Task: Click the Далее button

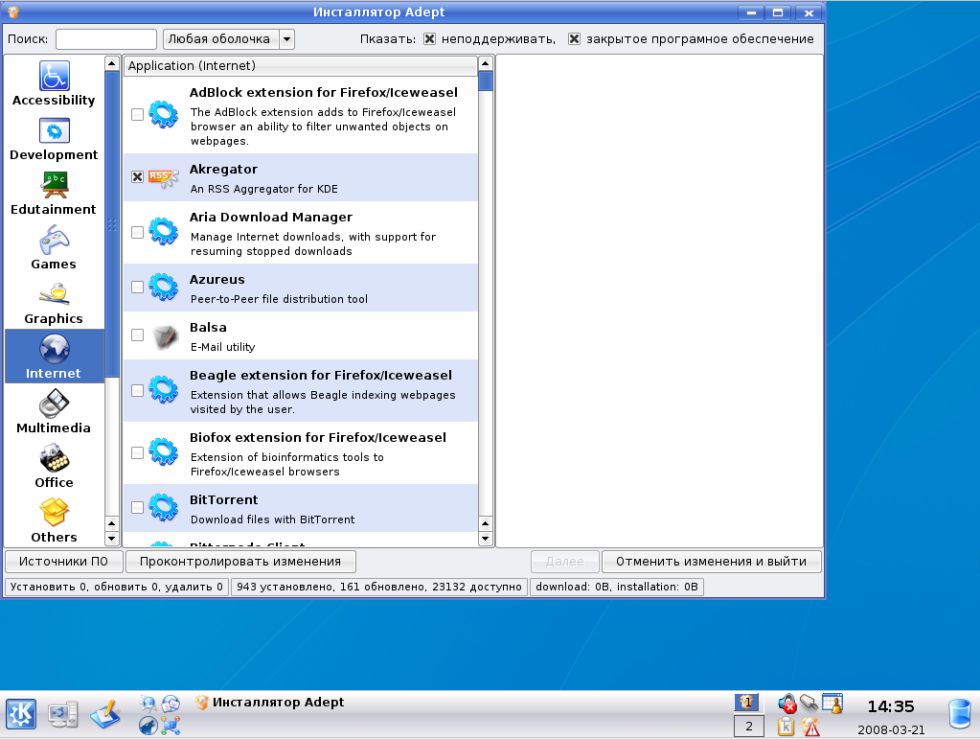Action: [565, 561]
